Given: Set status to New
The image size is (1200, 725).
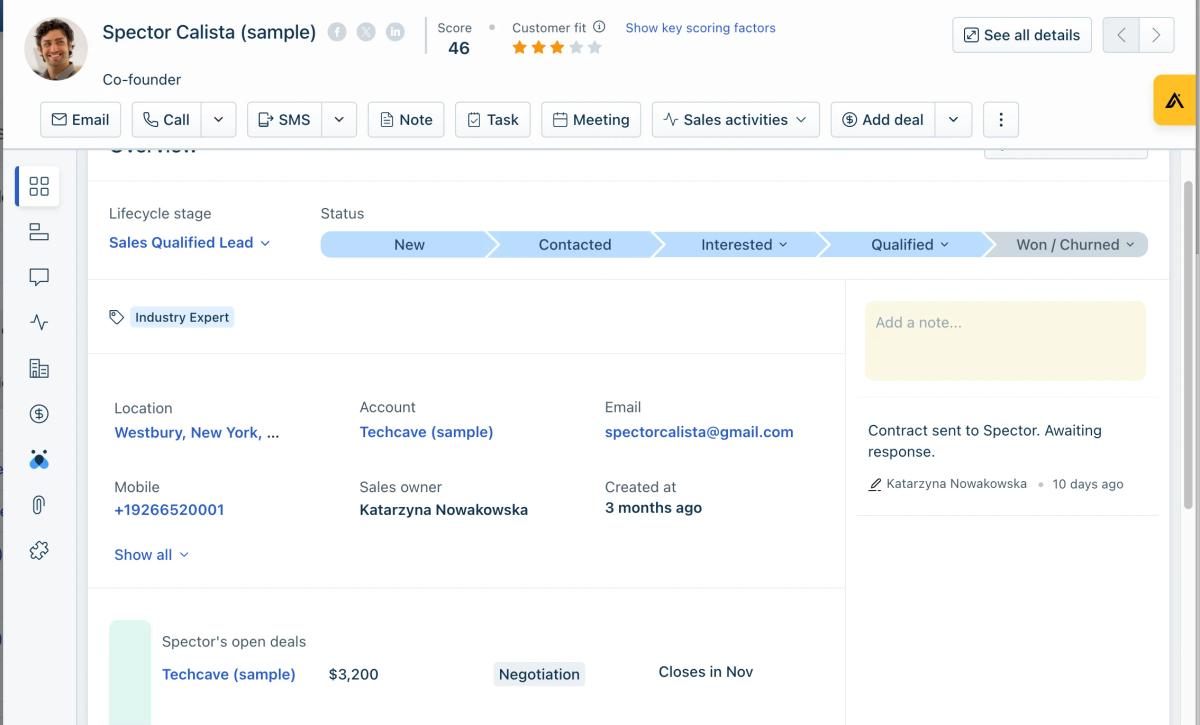Looking at the screenshot, I should [409, 244].
